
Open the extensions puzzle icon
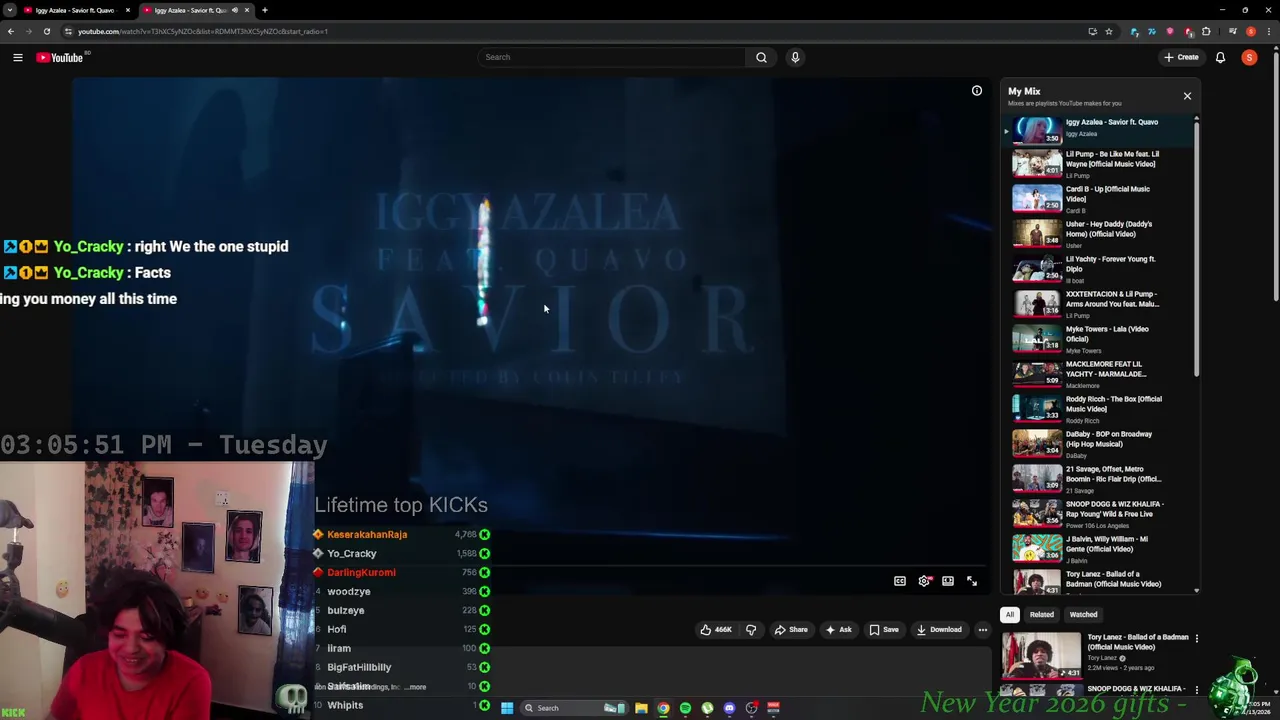pos(1206,31)
